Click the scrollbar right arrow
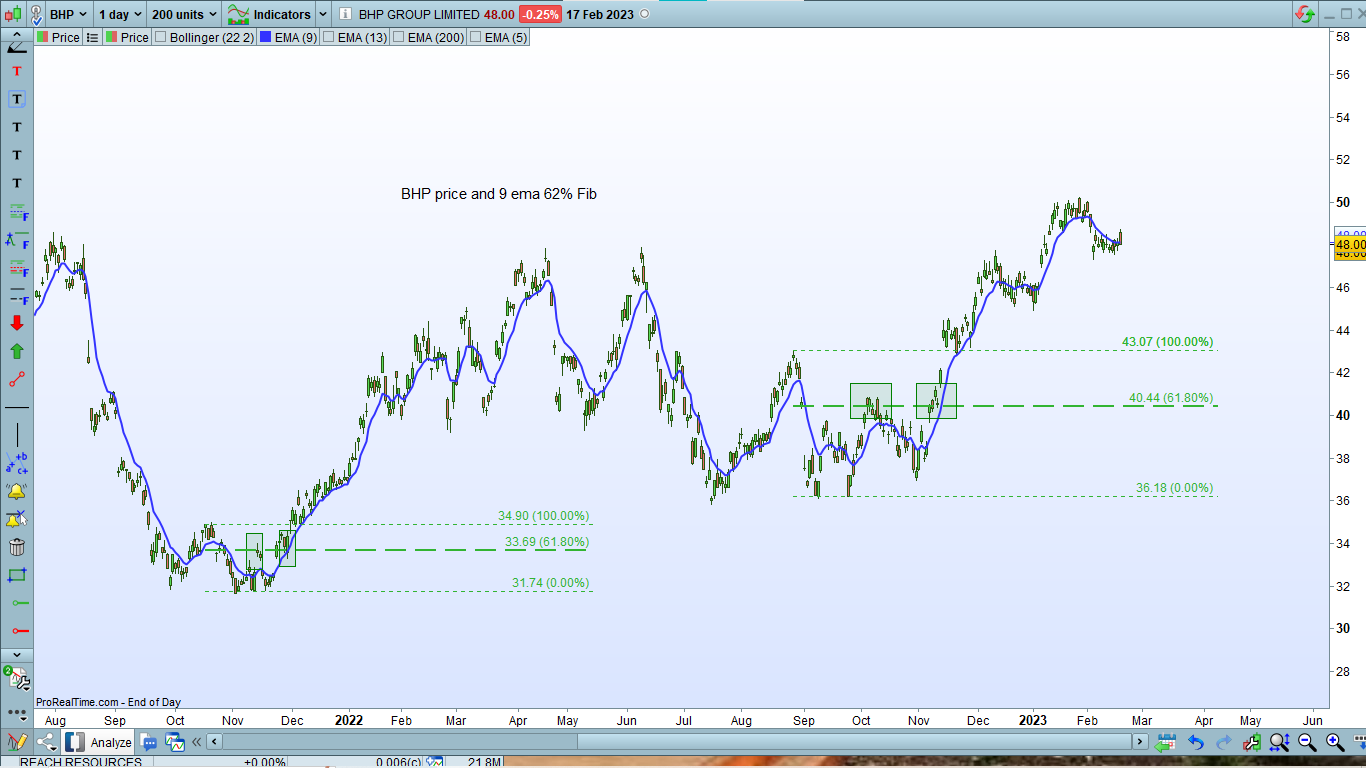Screen dimensions: 1366x768 point(1140,742)
